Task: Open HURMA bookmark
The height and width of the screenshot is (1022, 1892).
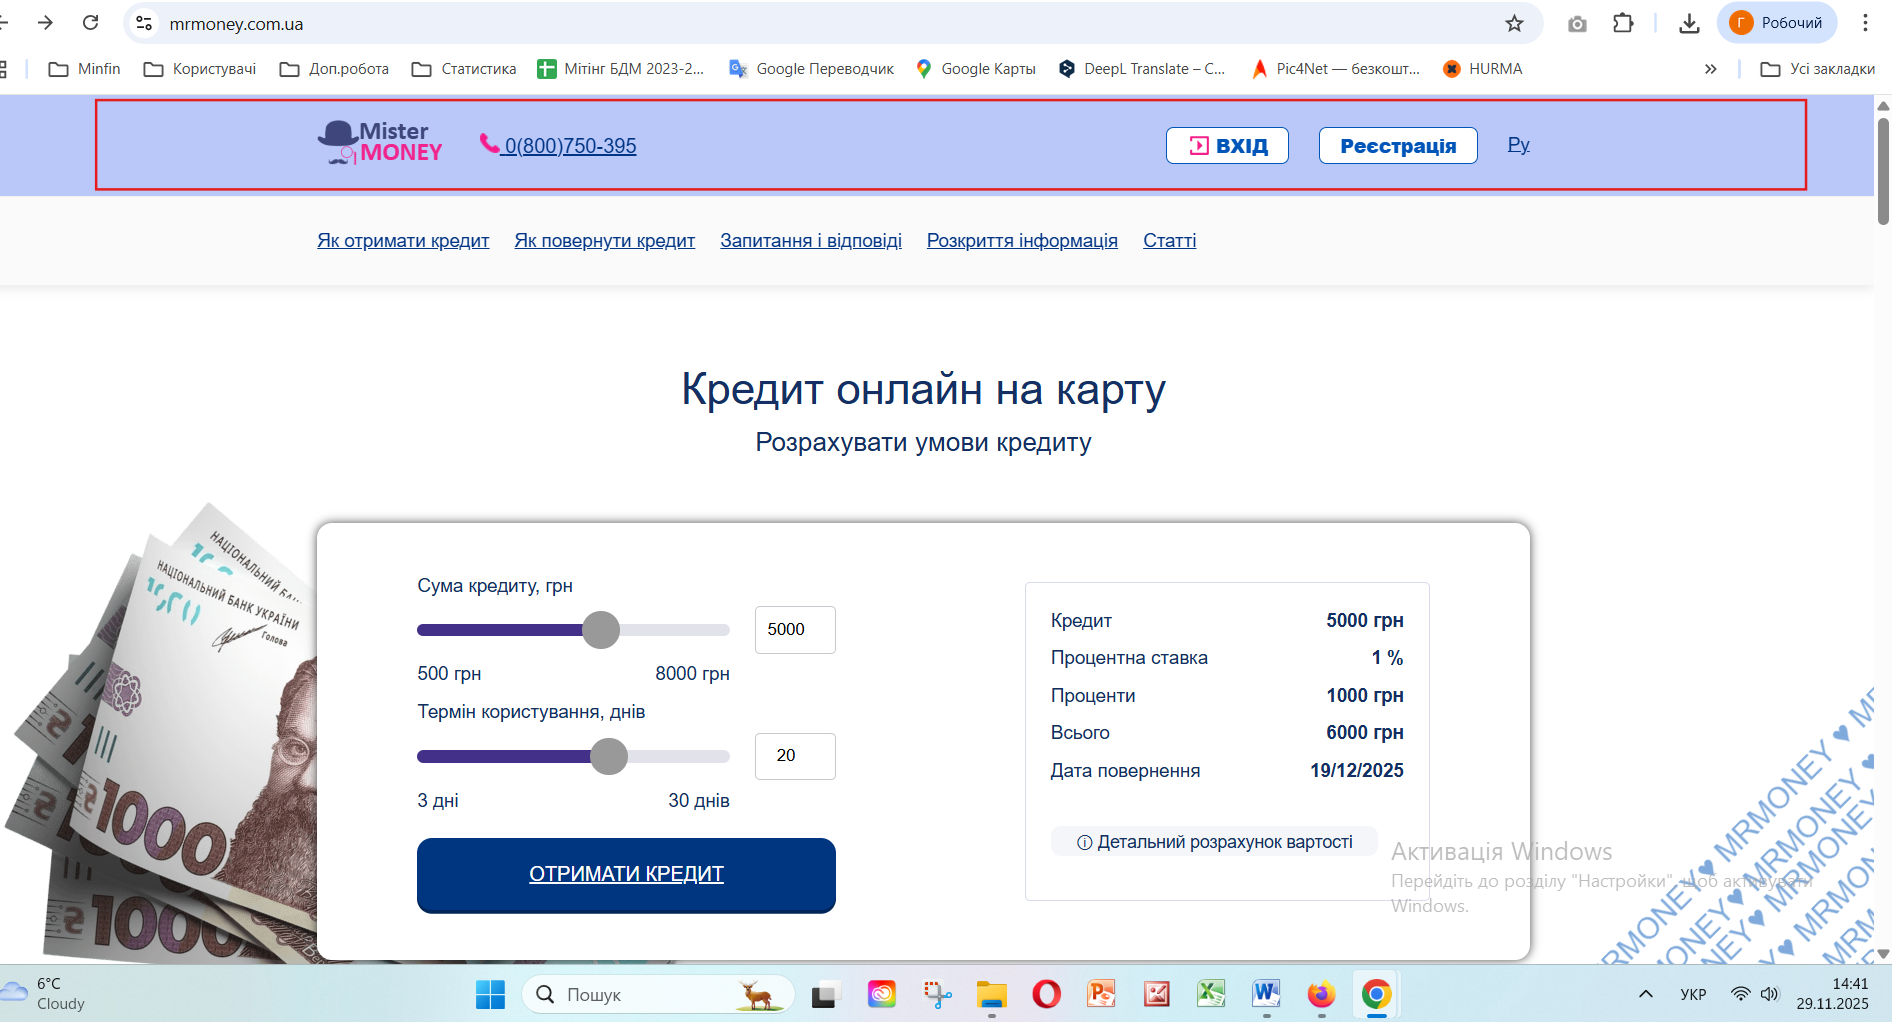Action: [1483, 69]
